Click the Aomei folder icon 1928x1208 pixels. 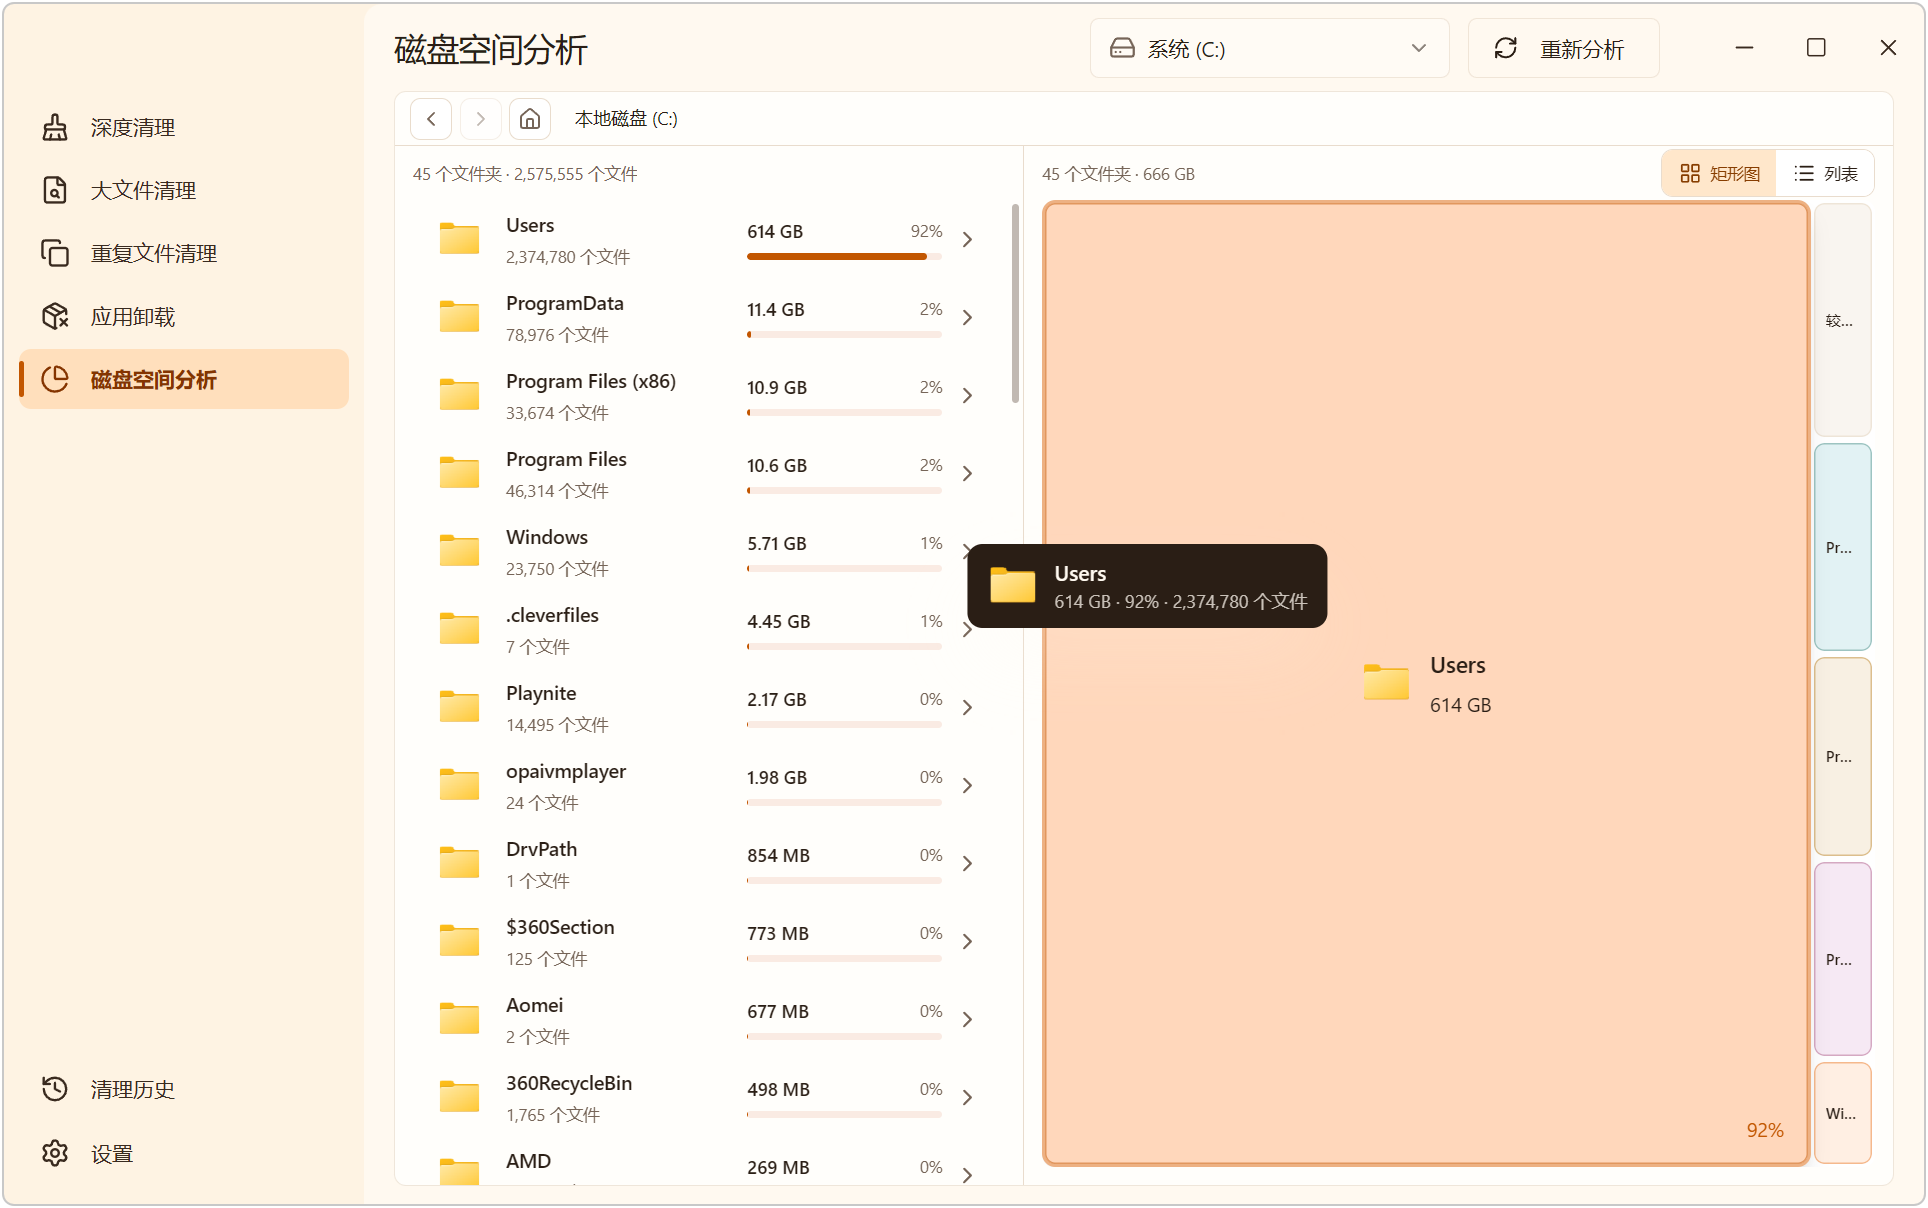(x=460, y=1019)
